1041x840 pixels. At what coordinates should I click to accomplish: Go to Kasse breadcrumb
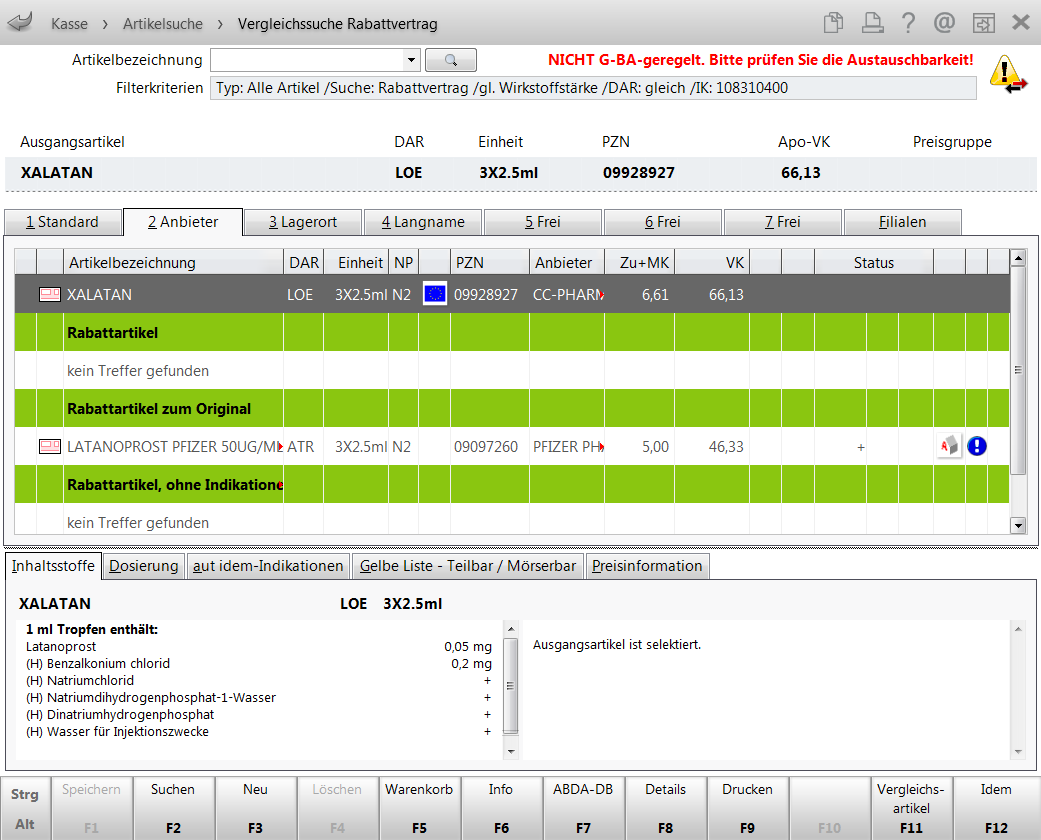pyautogui.click(x=69, y=24)
